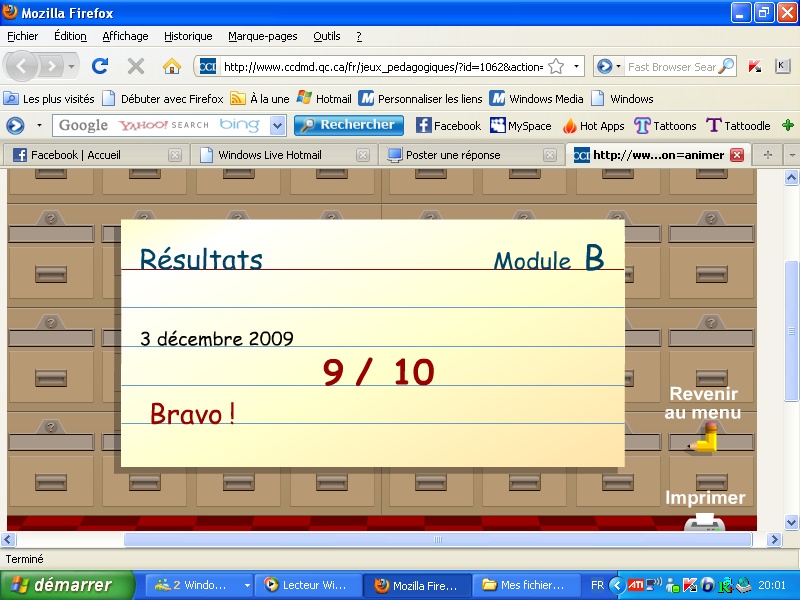The height and width of the screenshot is (600, 800).
Task: Open the list all tabs dropdown
Action: 792,155
